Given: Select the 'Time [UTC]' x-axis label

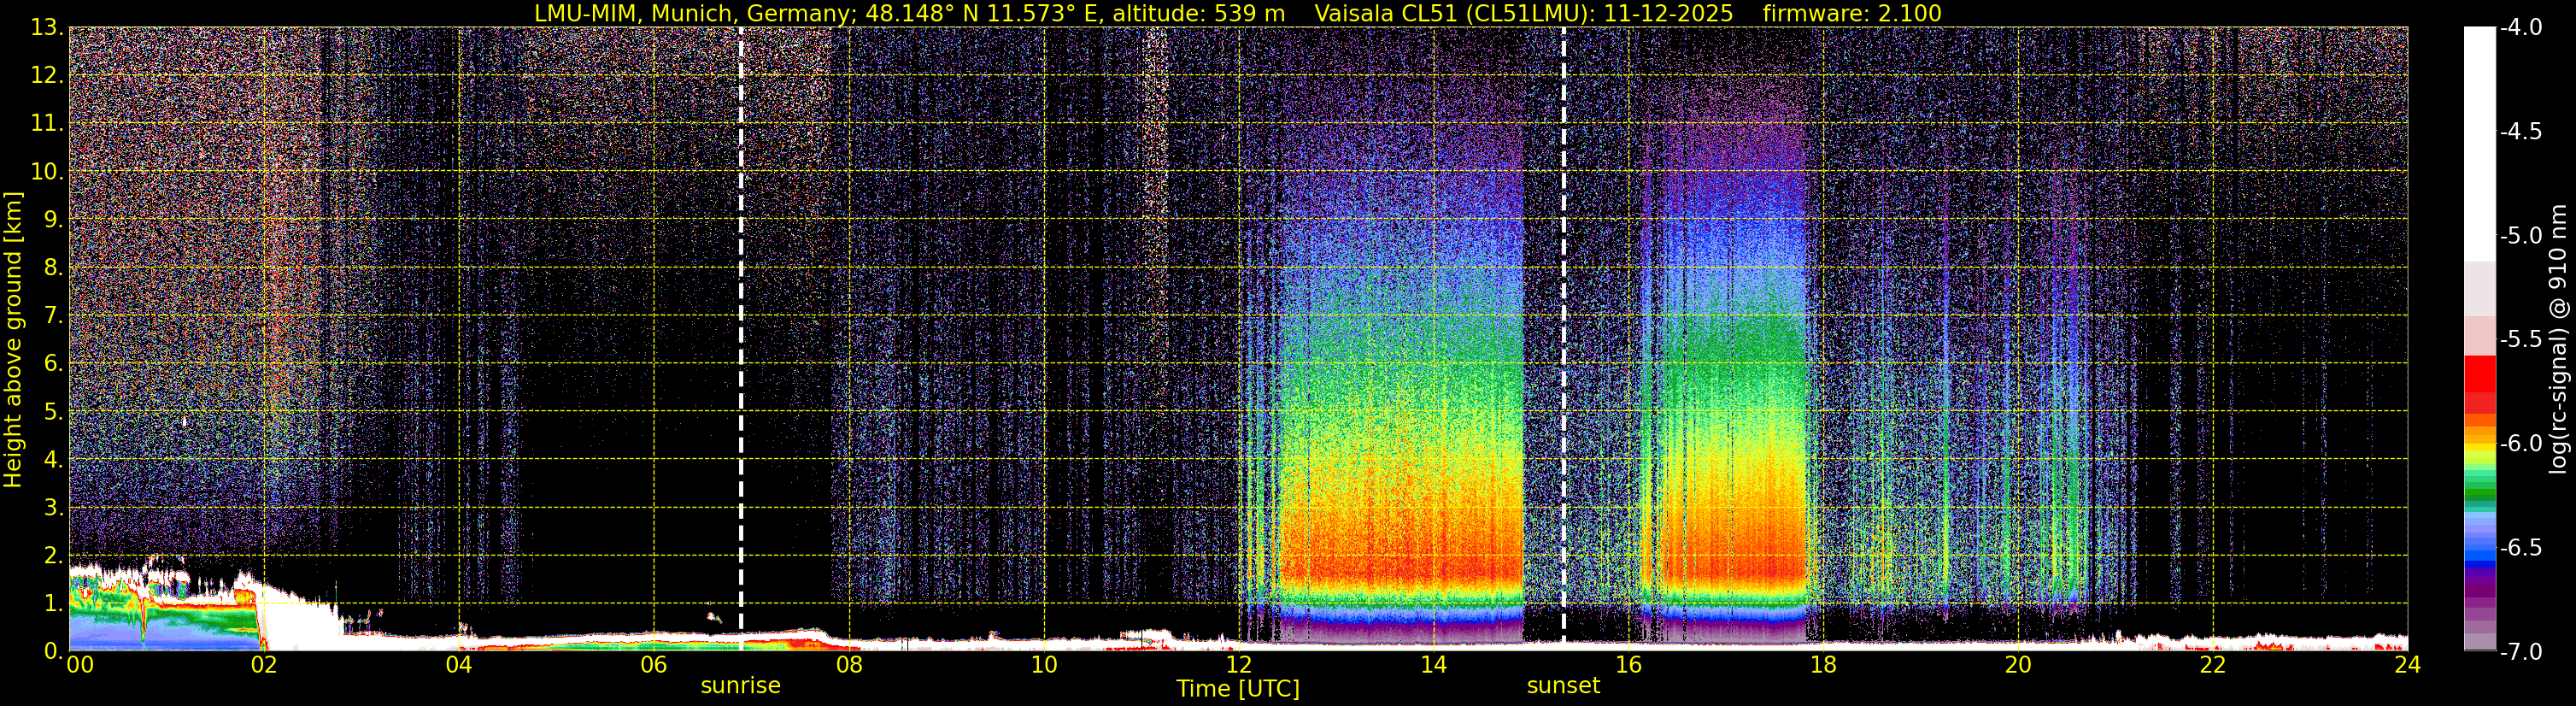Looking at the screenshot, I should 1237,689.
